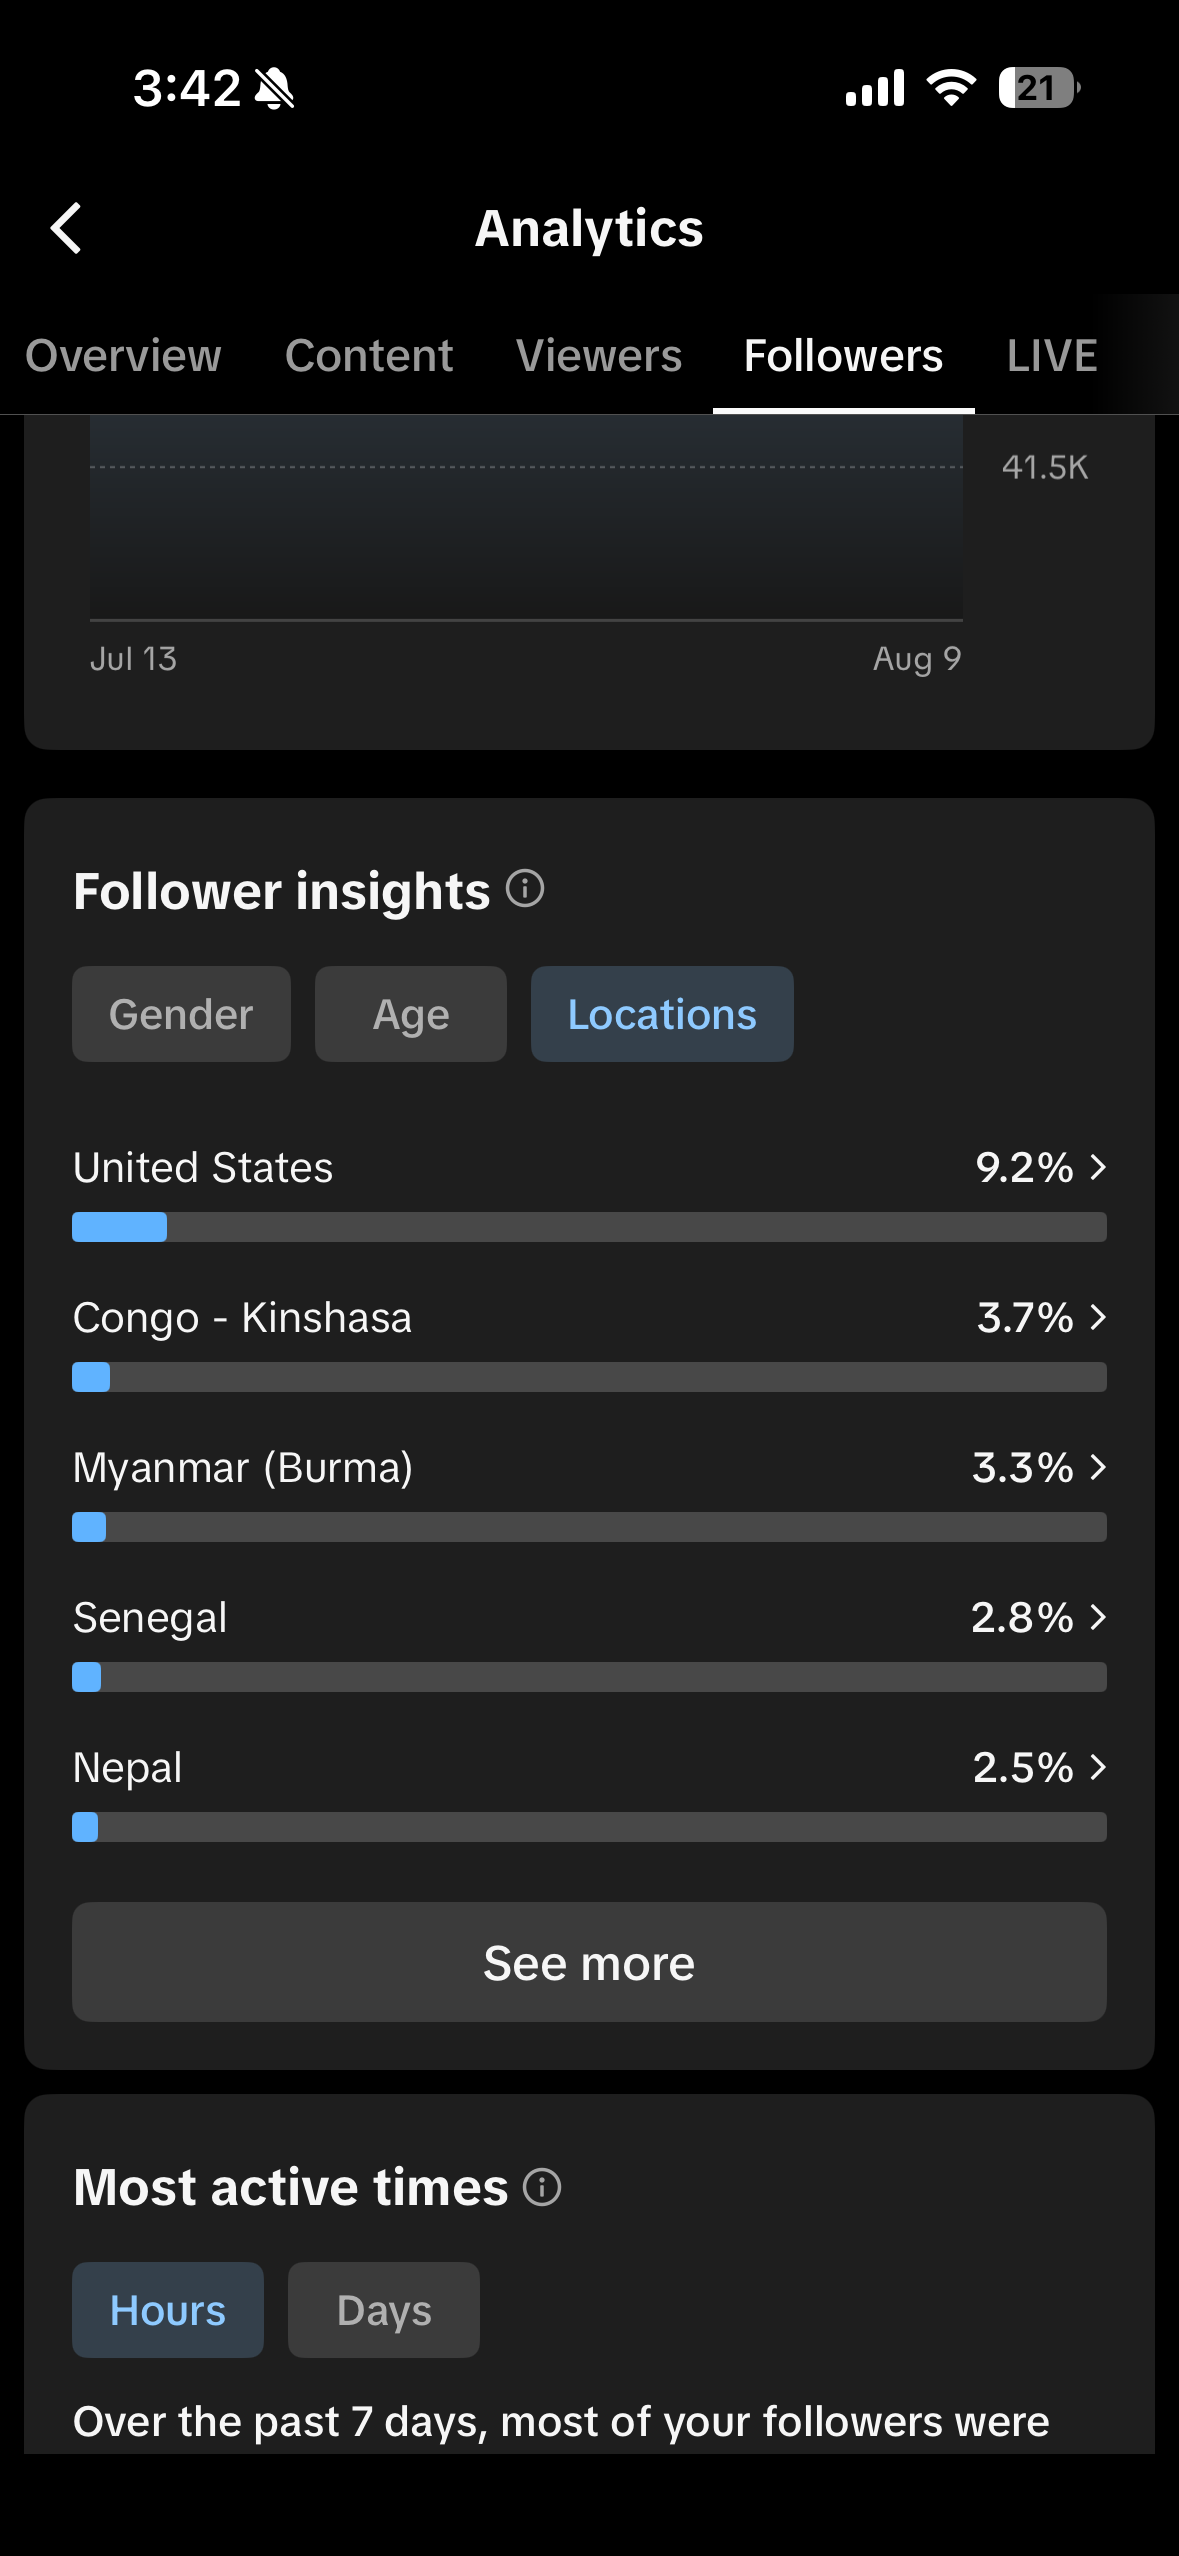Screen dimensions: 1179x2556
Task: Open Follower insights info icon
Action: [525, 888]
